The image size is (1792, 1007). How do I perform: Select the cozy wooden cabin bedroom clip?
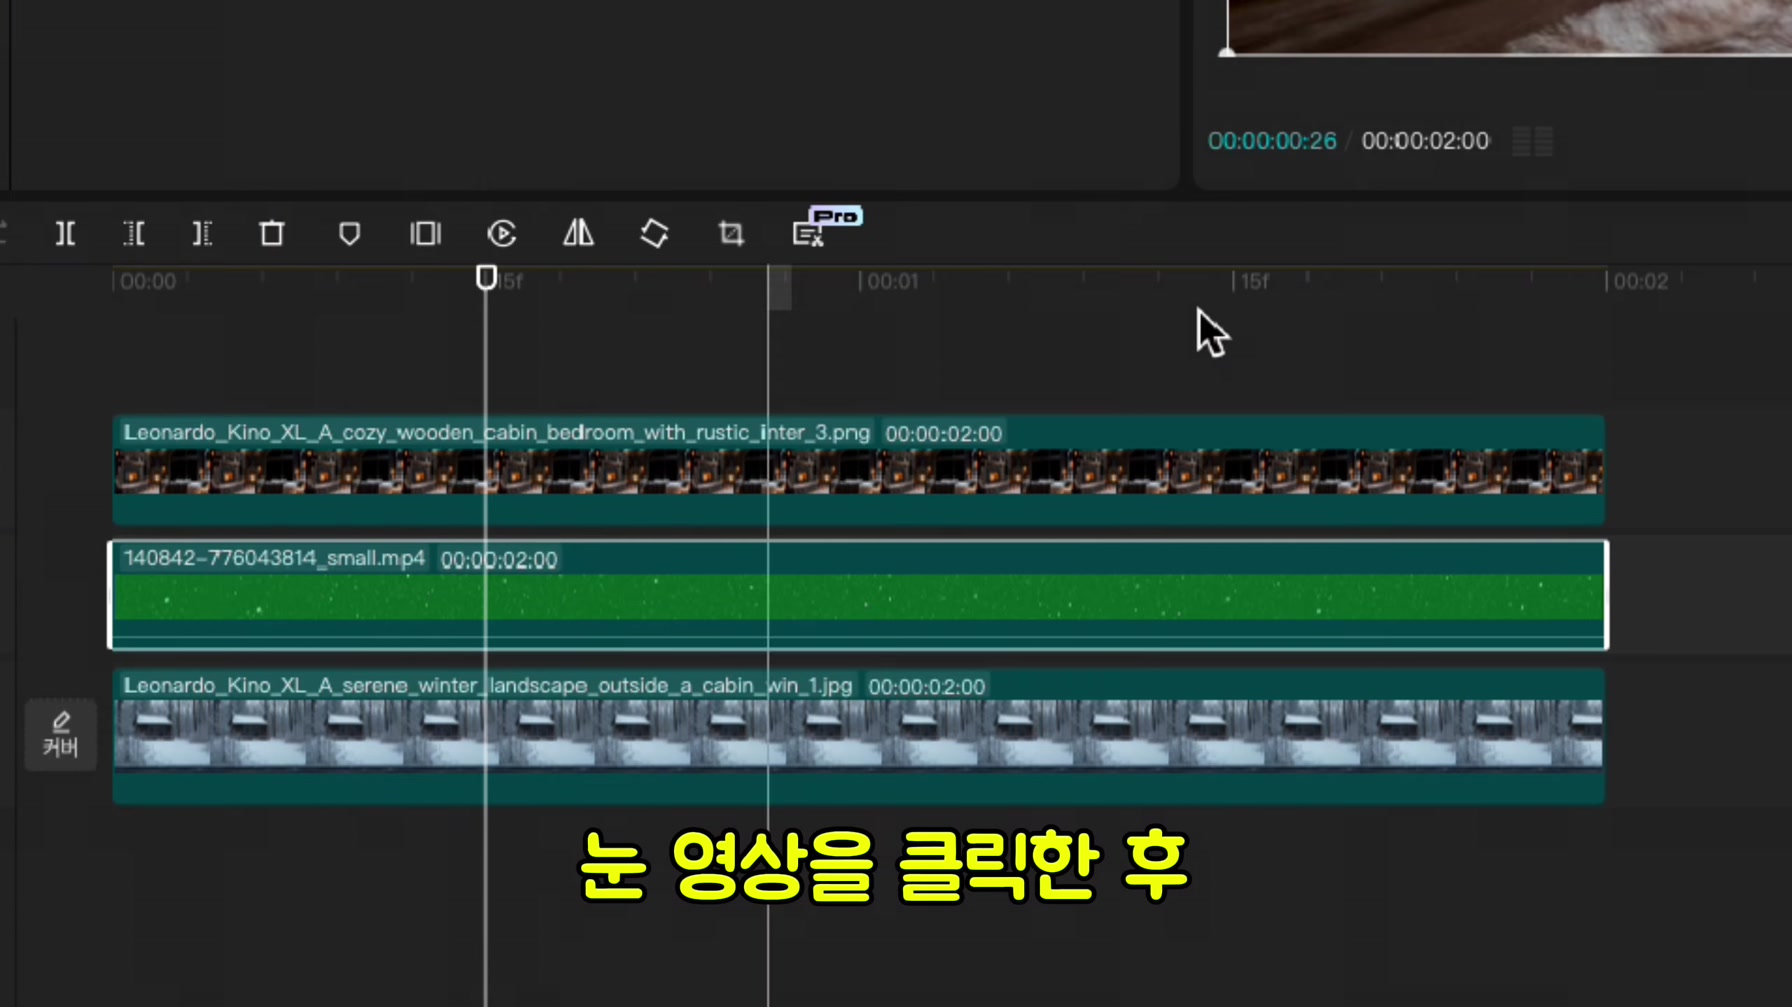[x=858, y=470]
